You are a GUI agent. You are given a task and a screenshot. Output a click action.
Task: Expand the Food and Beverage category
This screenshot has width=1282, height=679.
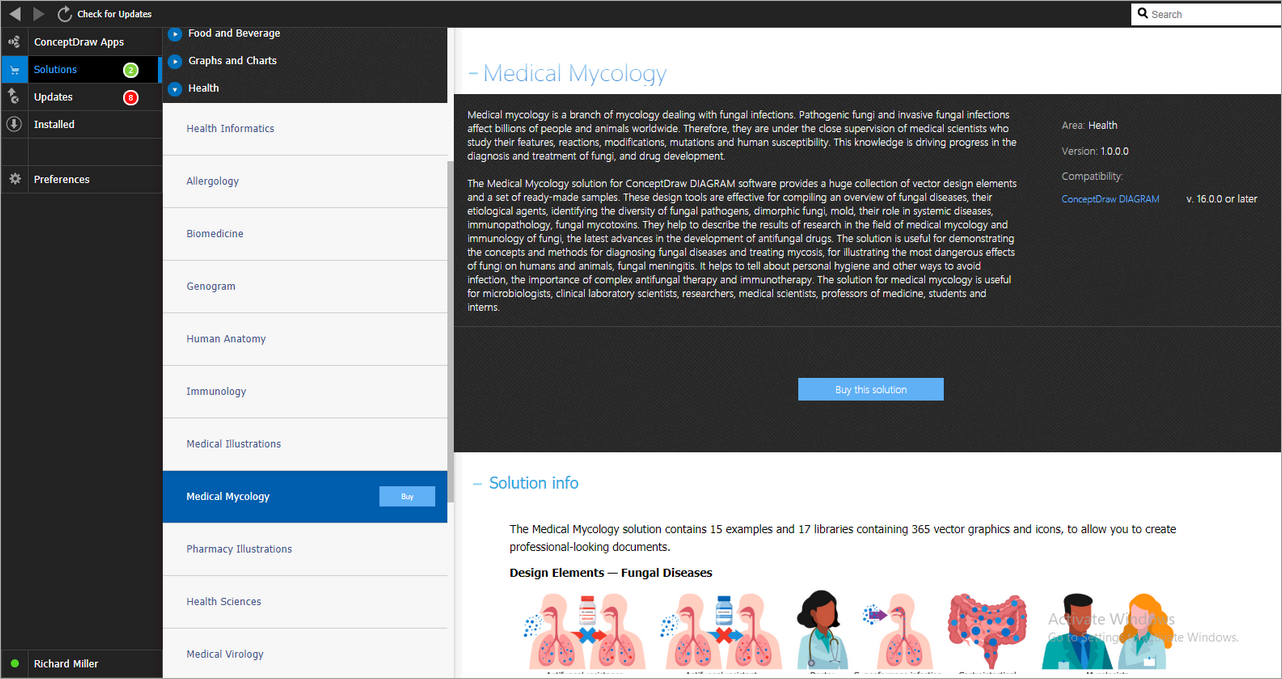point(175,34)
